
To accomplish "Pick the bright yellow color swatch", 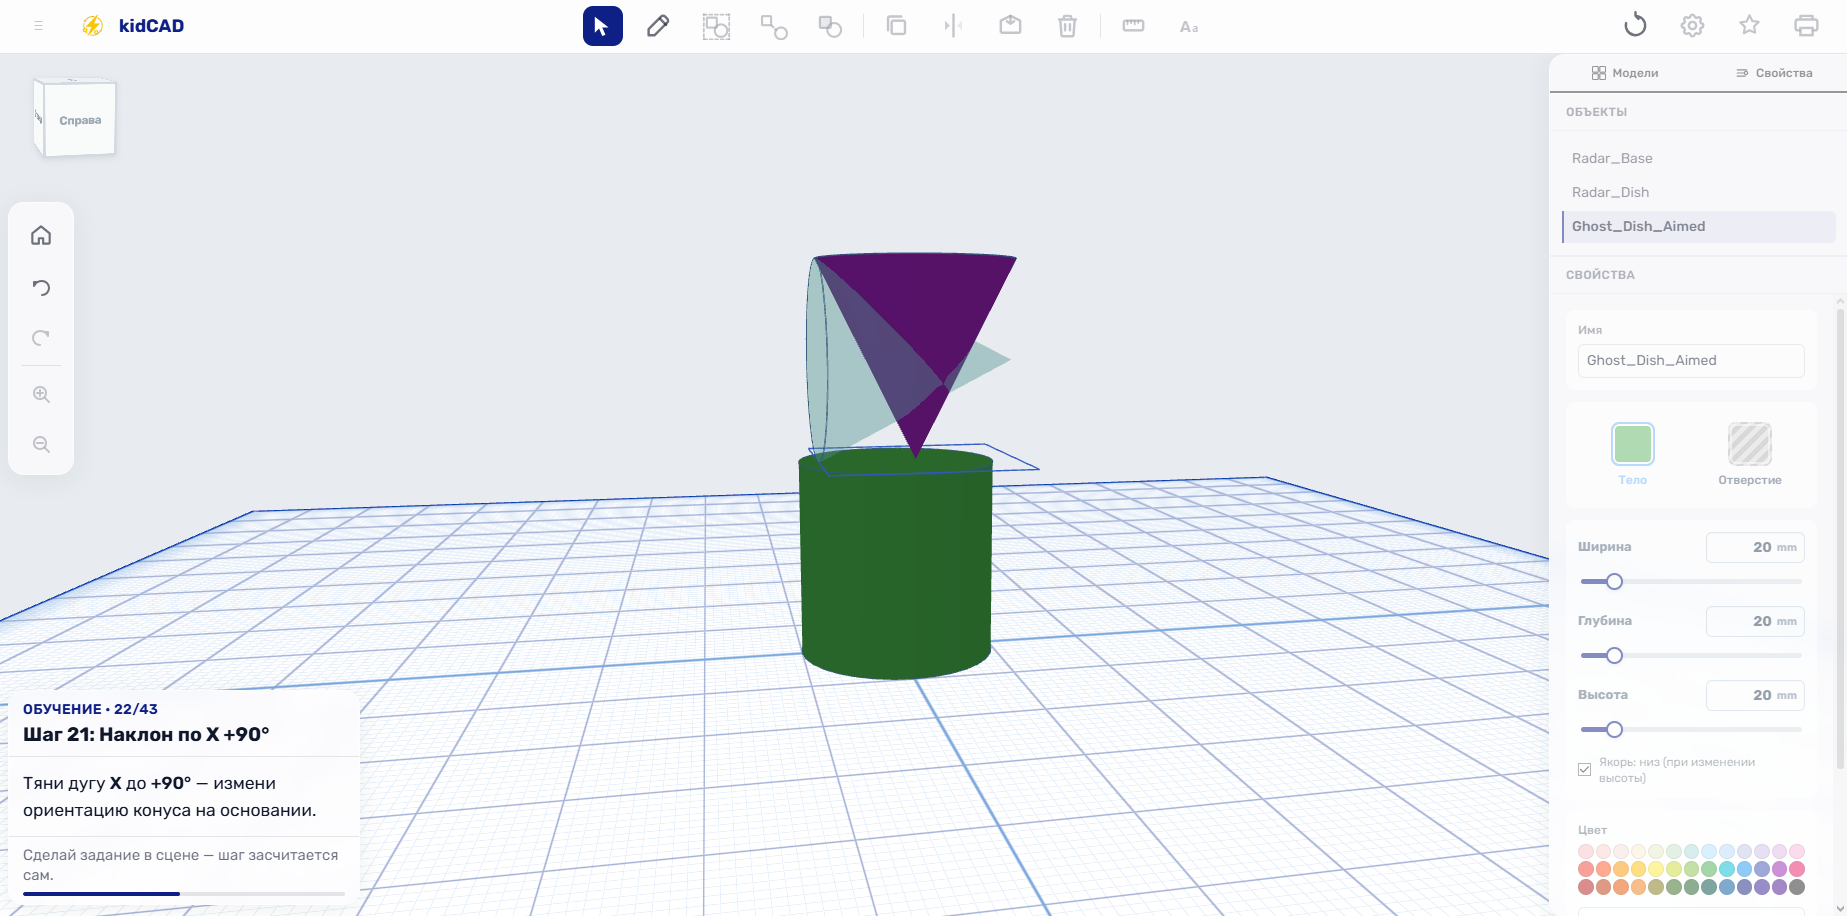I will coord(1656,869).
